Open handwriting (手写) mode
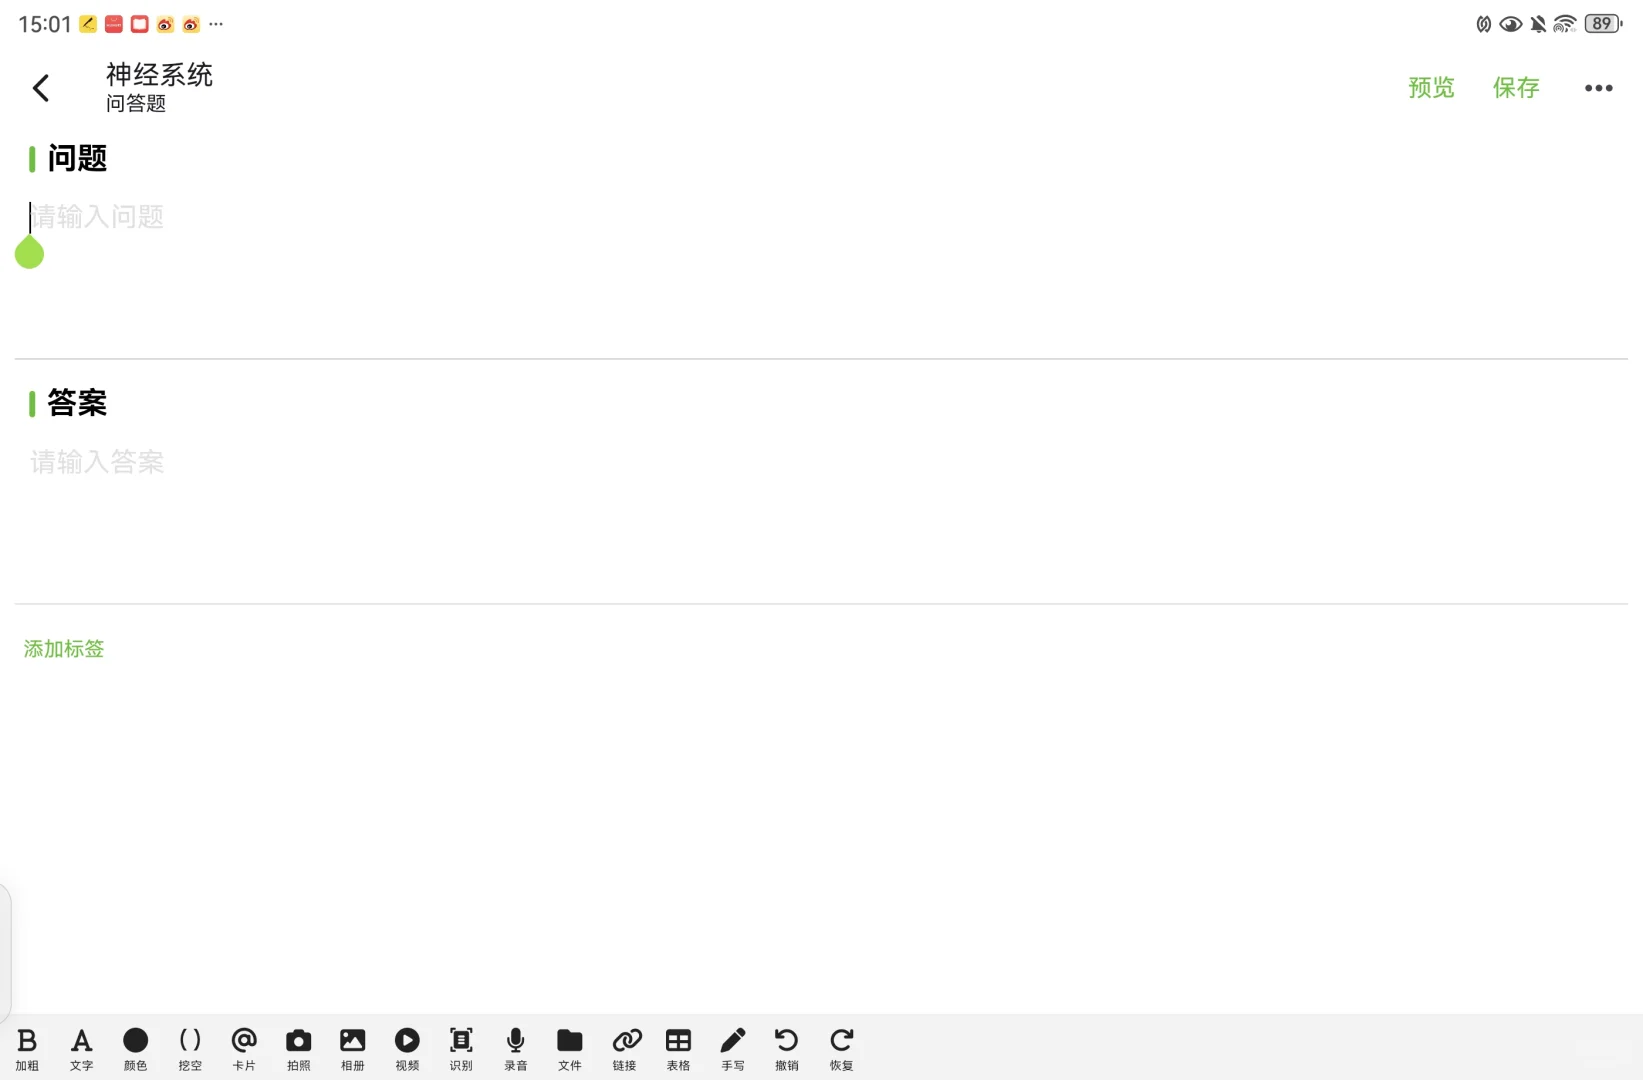This screenshot has width=1643, height=1080. pyautogui.click(x=733, y=1049)
